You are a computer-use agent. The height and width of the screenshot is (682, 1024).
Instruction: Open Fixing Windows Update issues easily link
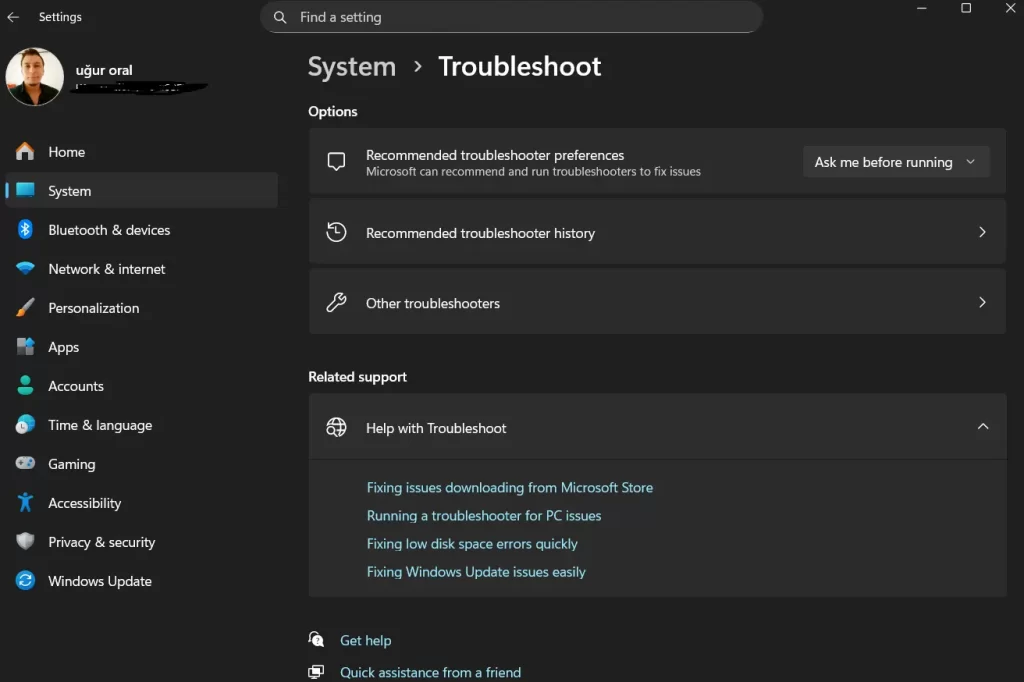tap(476, 571)
